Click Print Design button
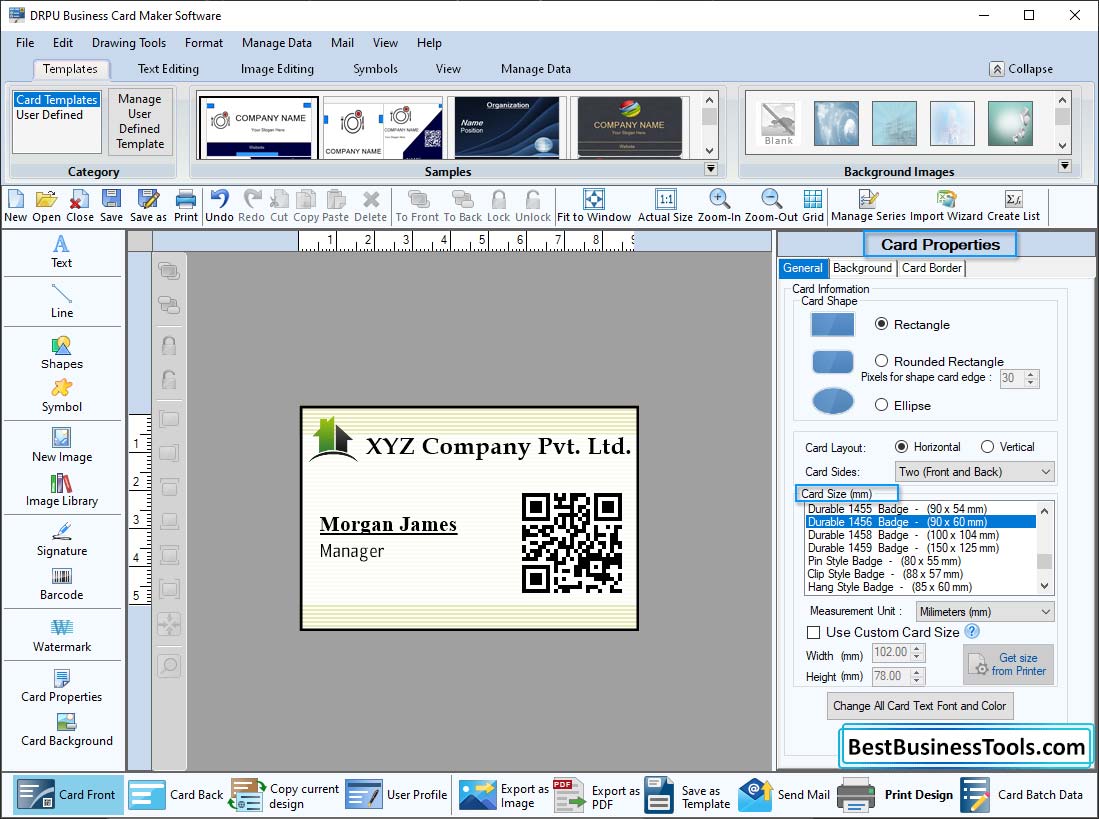Screen dimensions: 1099x819 [896, 795]
